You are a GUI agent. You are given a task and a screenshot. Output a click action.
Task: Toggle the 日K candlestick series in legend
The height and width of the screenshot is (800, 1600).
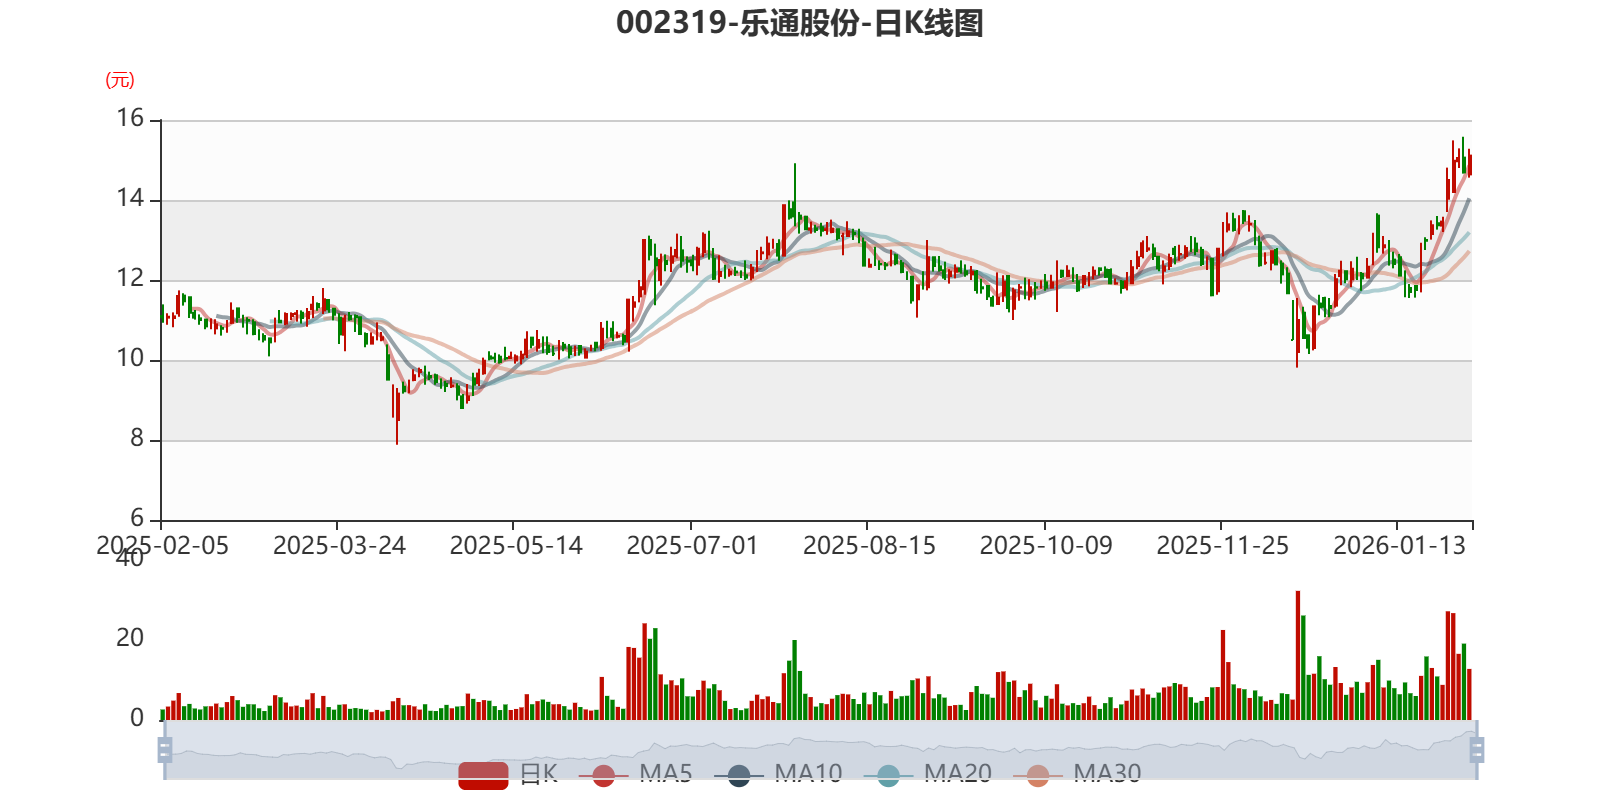coord(508,774)
